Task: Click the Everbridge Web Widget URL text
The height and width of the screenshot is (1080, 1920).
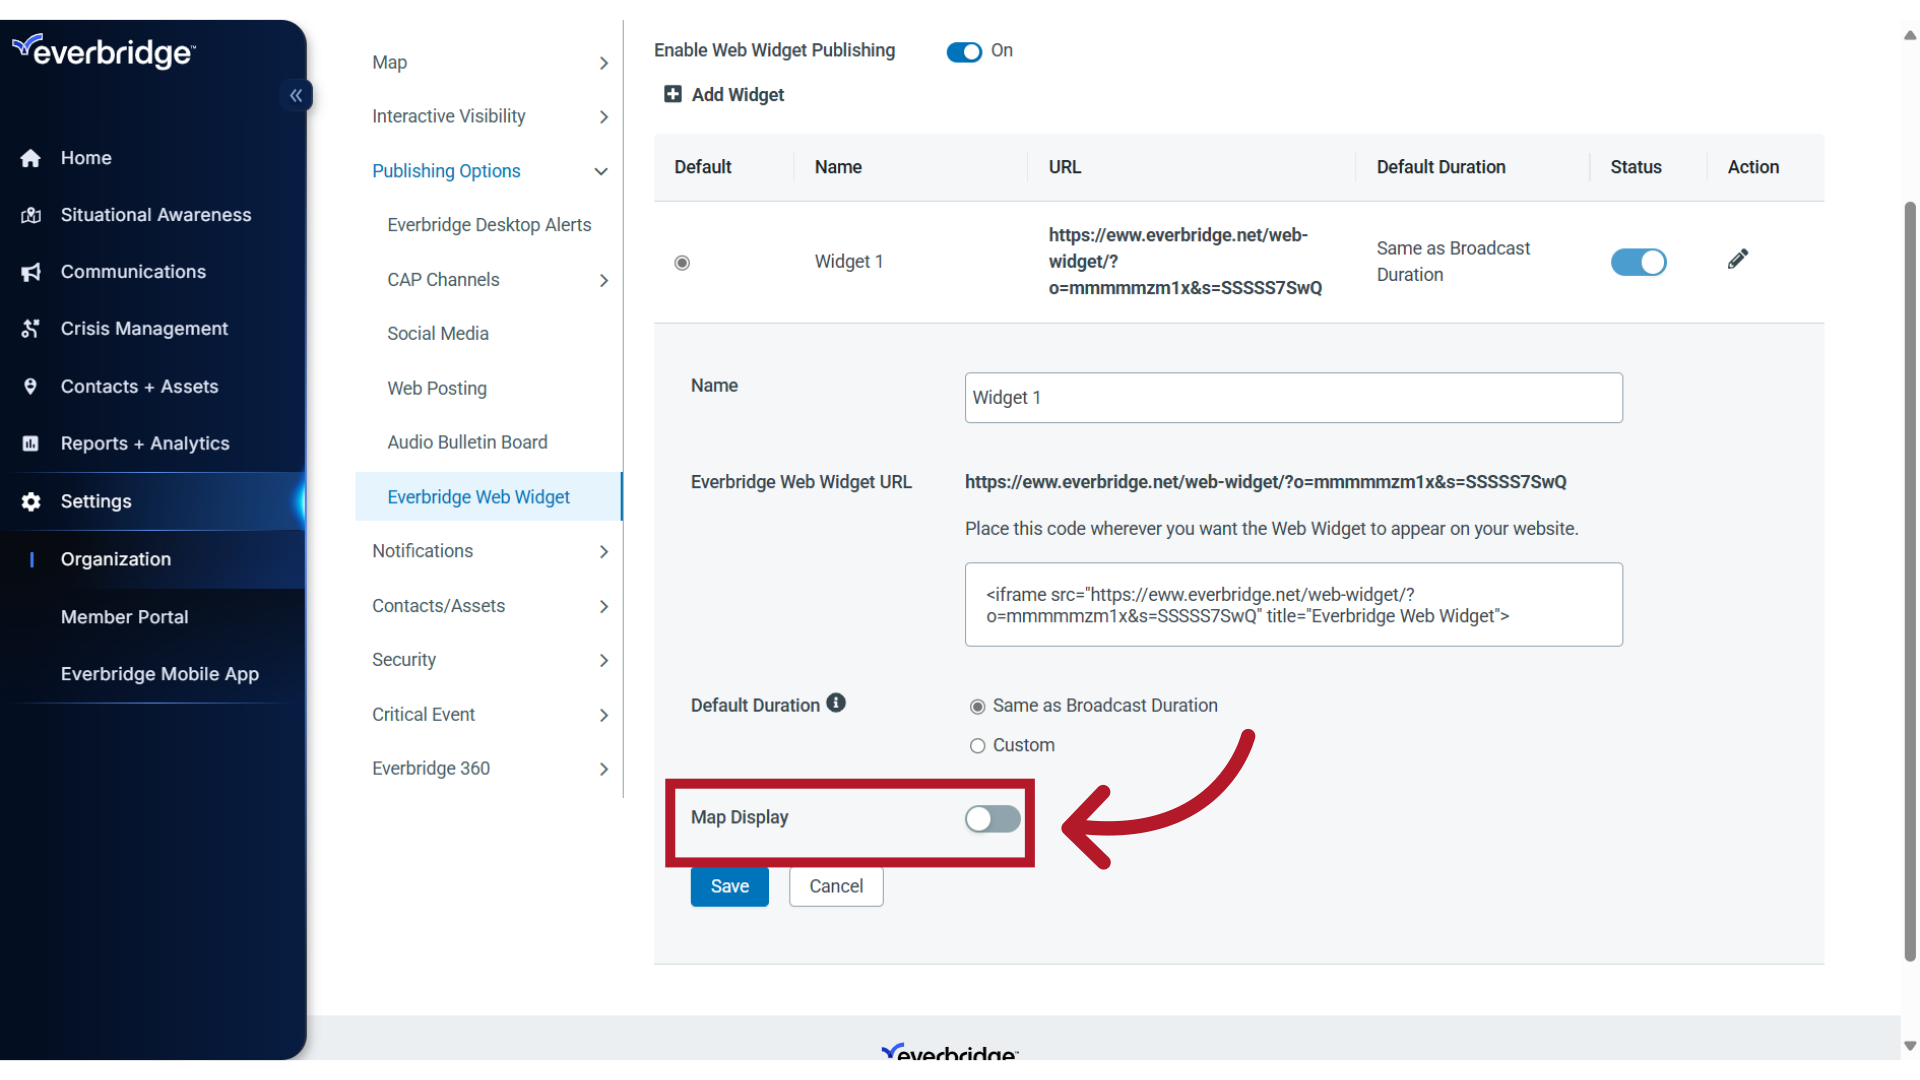Action: tap(1265, 482)
